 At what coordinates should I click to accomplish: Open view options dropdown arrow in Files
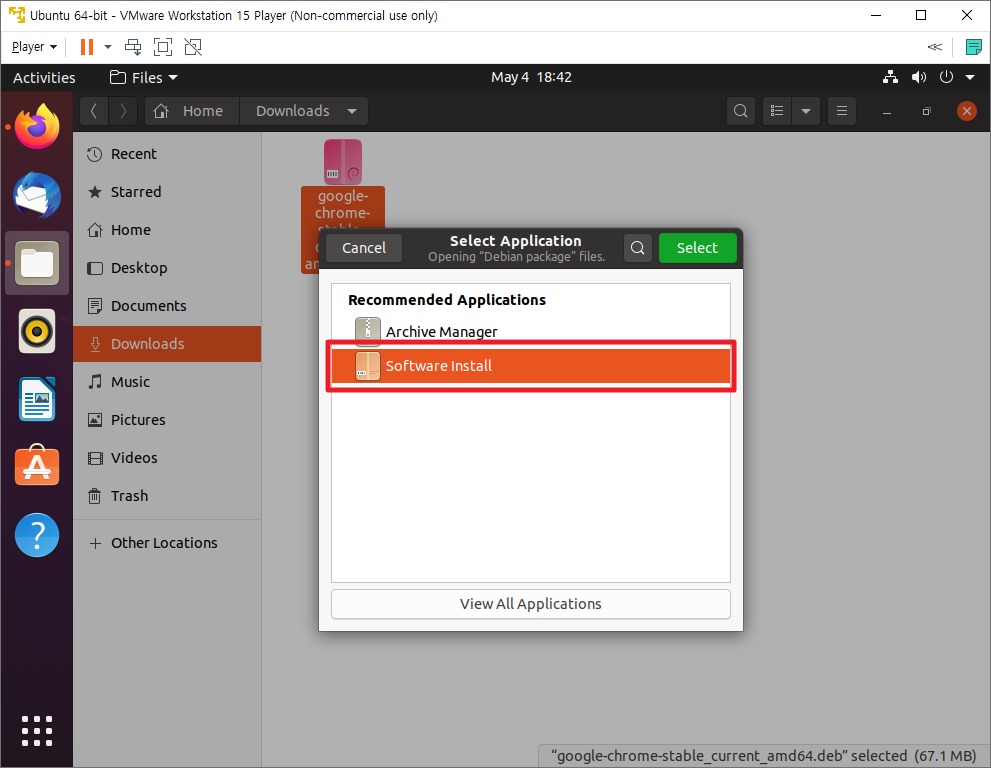point(806,111)
